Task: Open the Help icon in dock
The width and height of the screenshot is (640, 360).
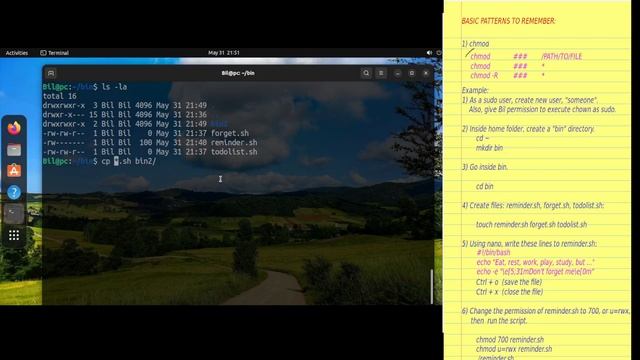Action: (x=14, y=192)
